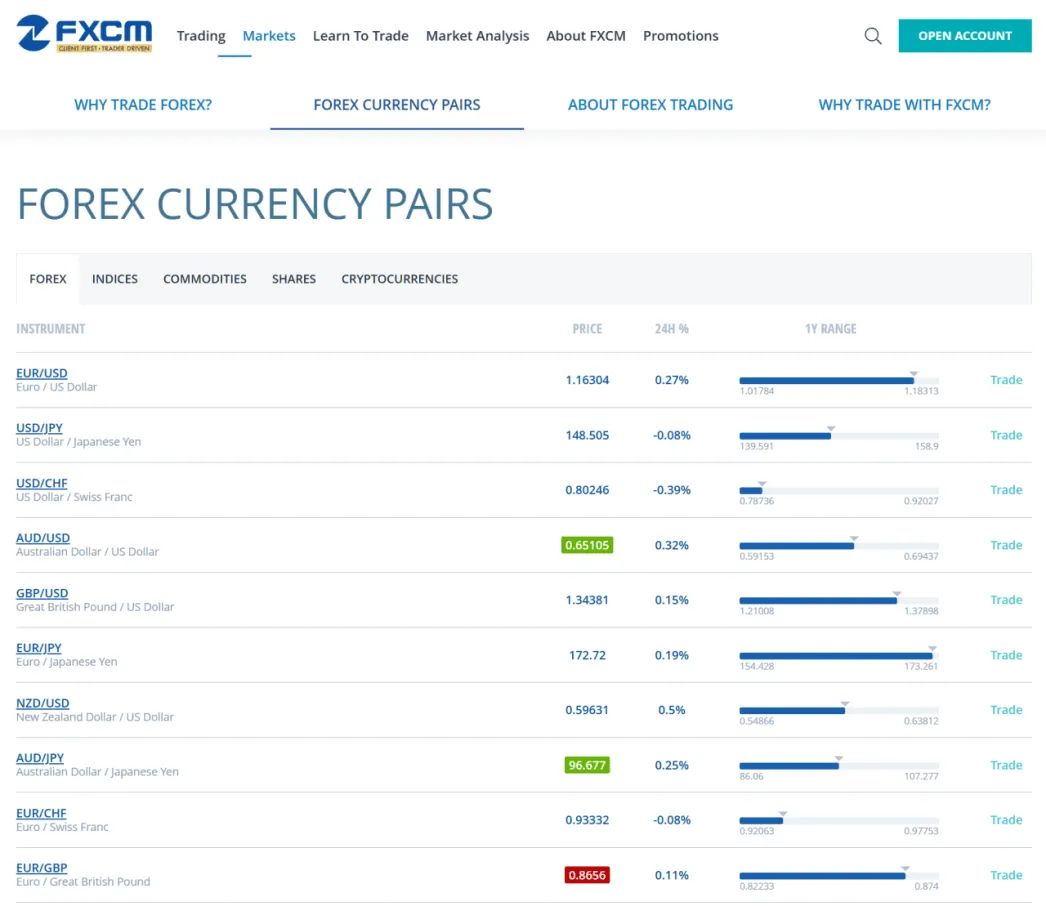1046x924 pixels.
Task: Open the GBP/USD instrument link
Action: [42, 593]
